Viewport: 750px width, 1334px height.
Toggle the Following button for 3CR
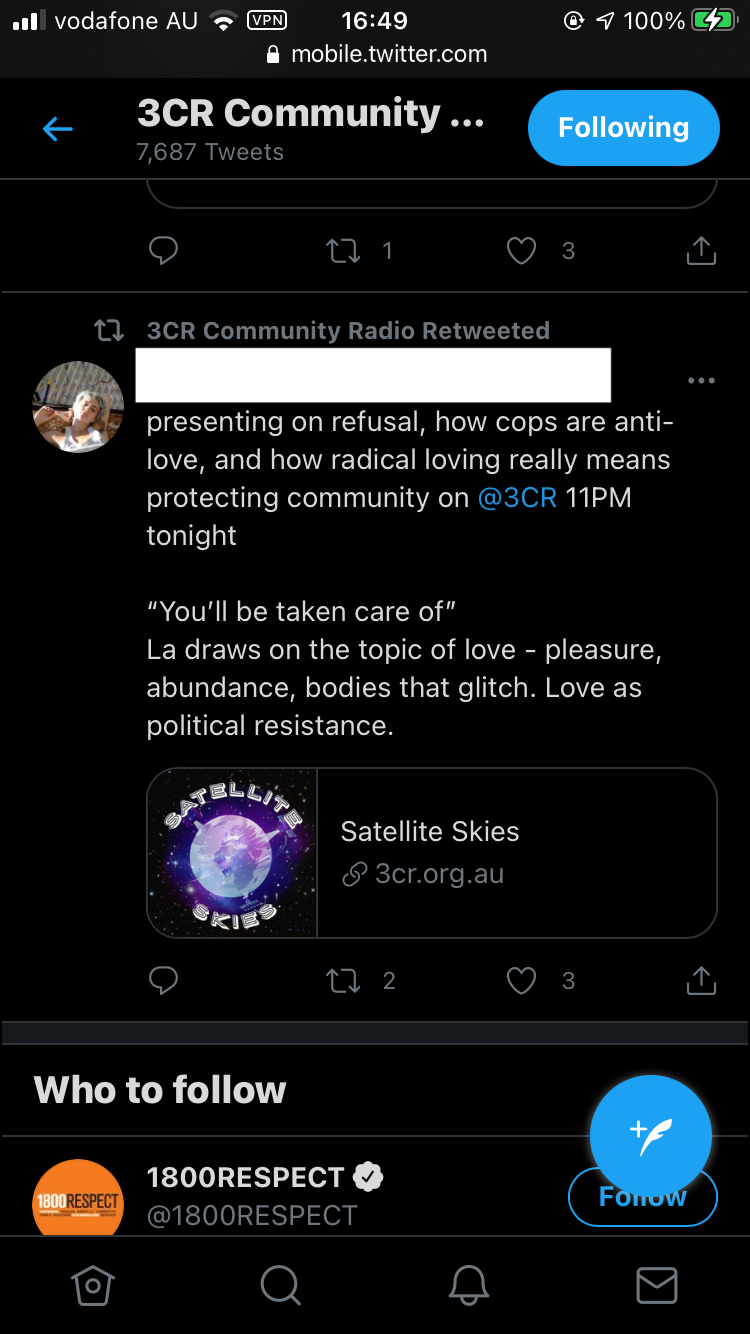(623, 128)
